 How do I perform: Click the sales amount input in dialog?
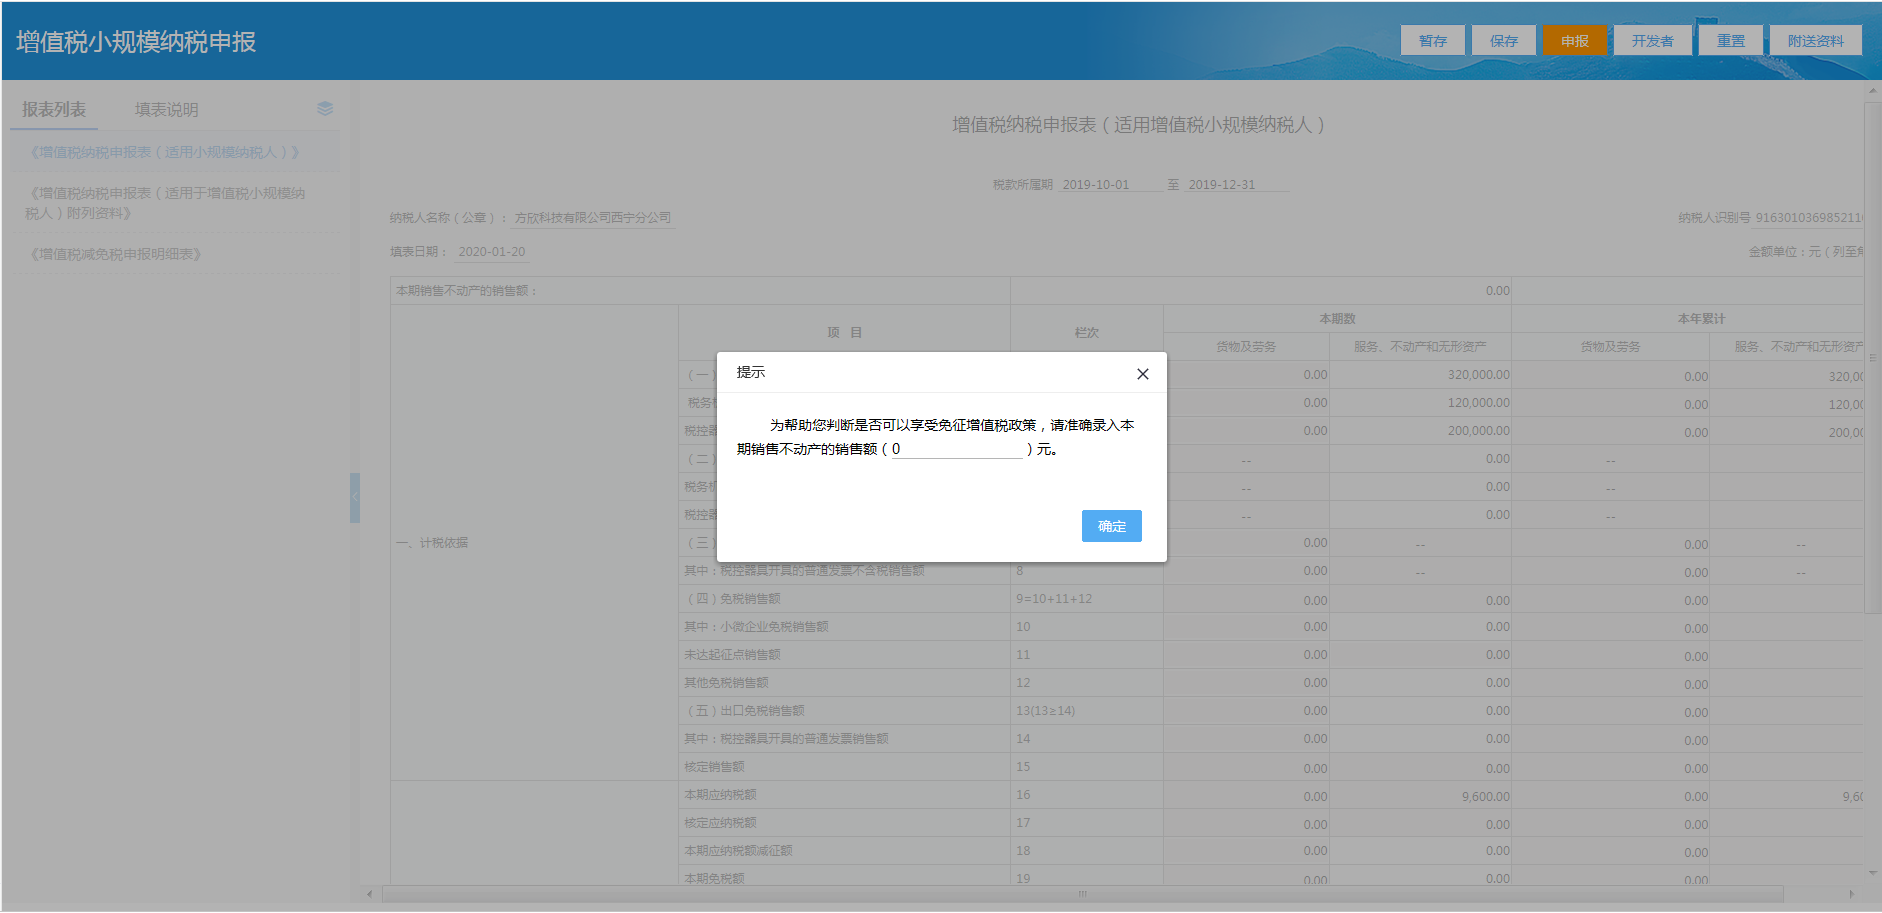point(955,451)
